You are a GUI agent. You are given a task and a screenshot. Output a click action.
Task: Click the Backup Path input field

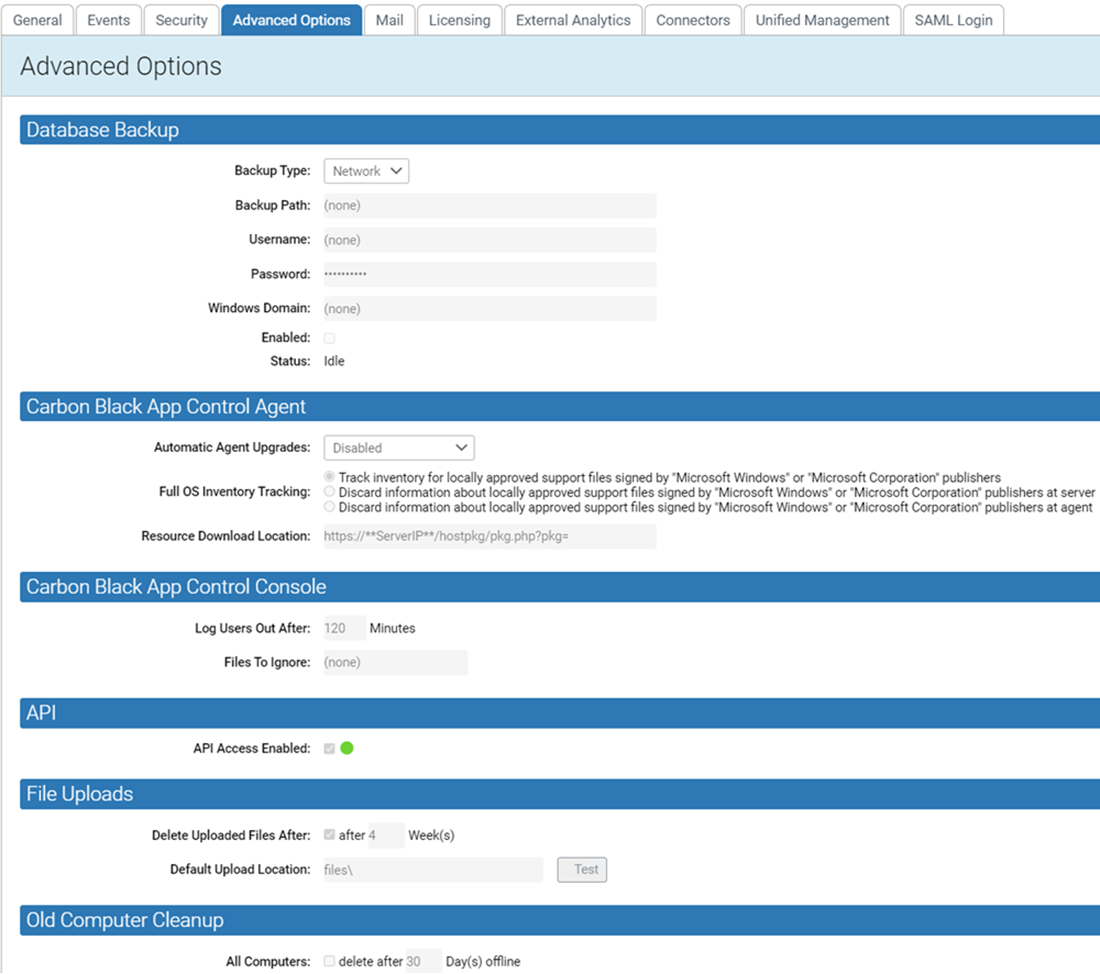[x=489, y=205]
